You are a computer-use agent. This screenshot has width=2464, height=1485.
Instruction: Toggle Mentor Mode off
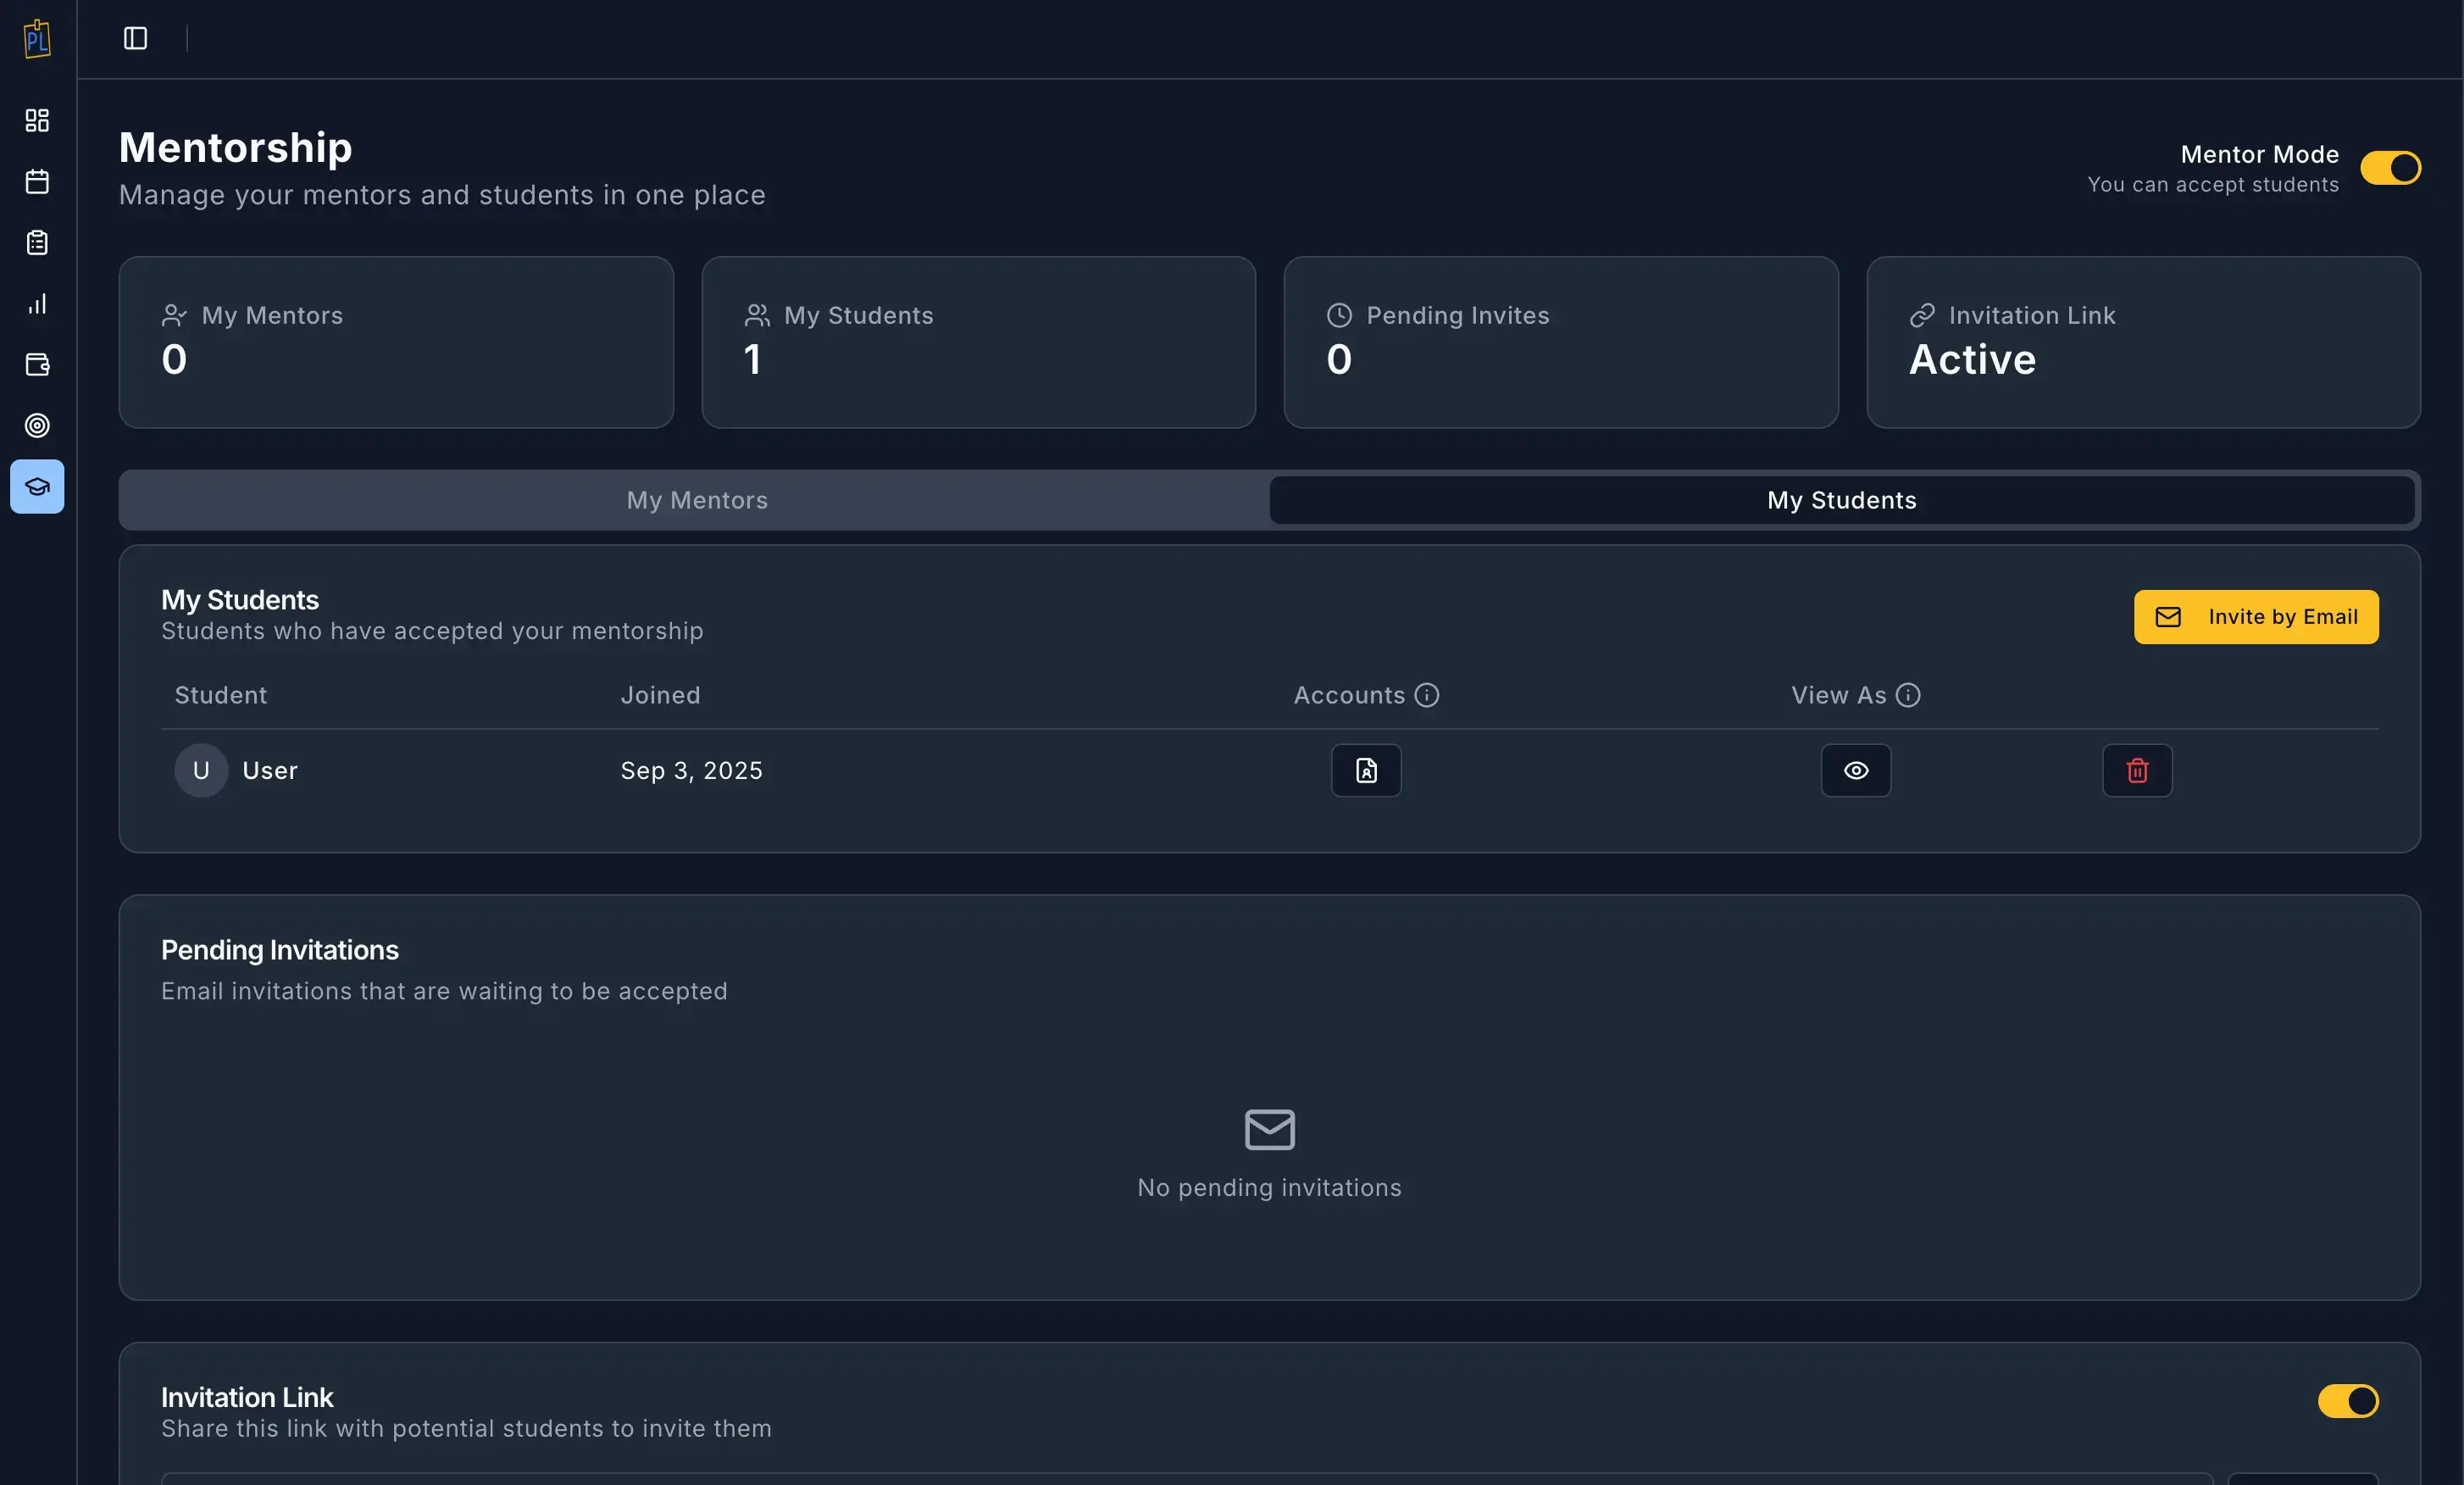(x=2391, y=168)
